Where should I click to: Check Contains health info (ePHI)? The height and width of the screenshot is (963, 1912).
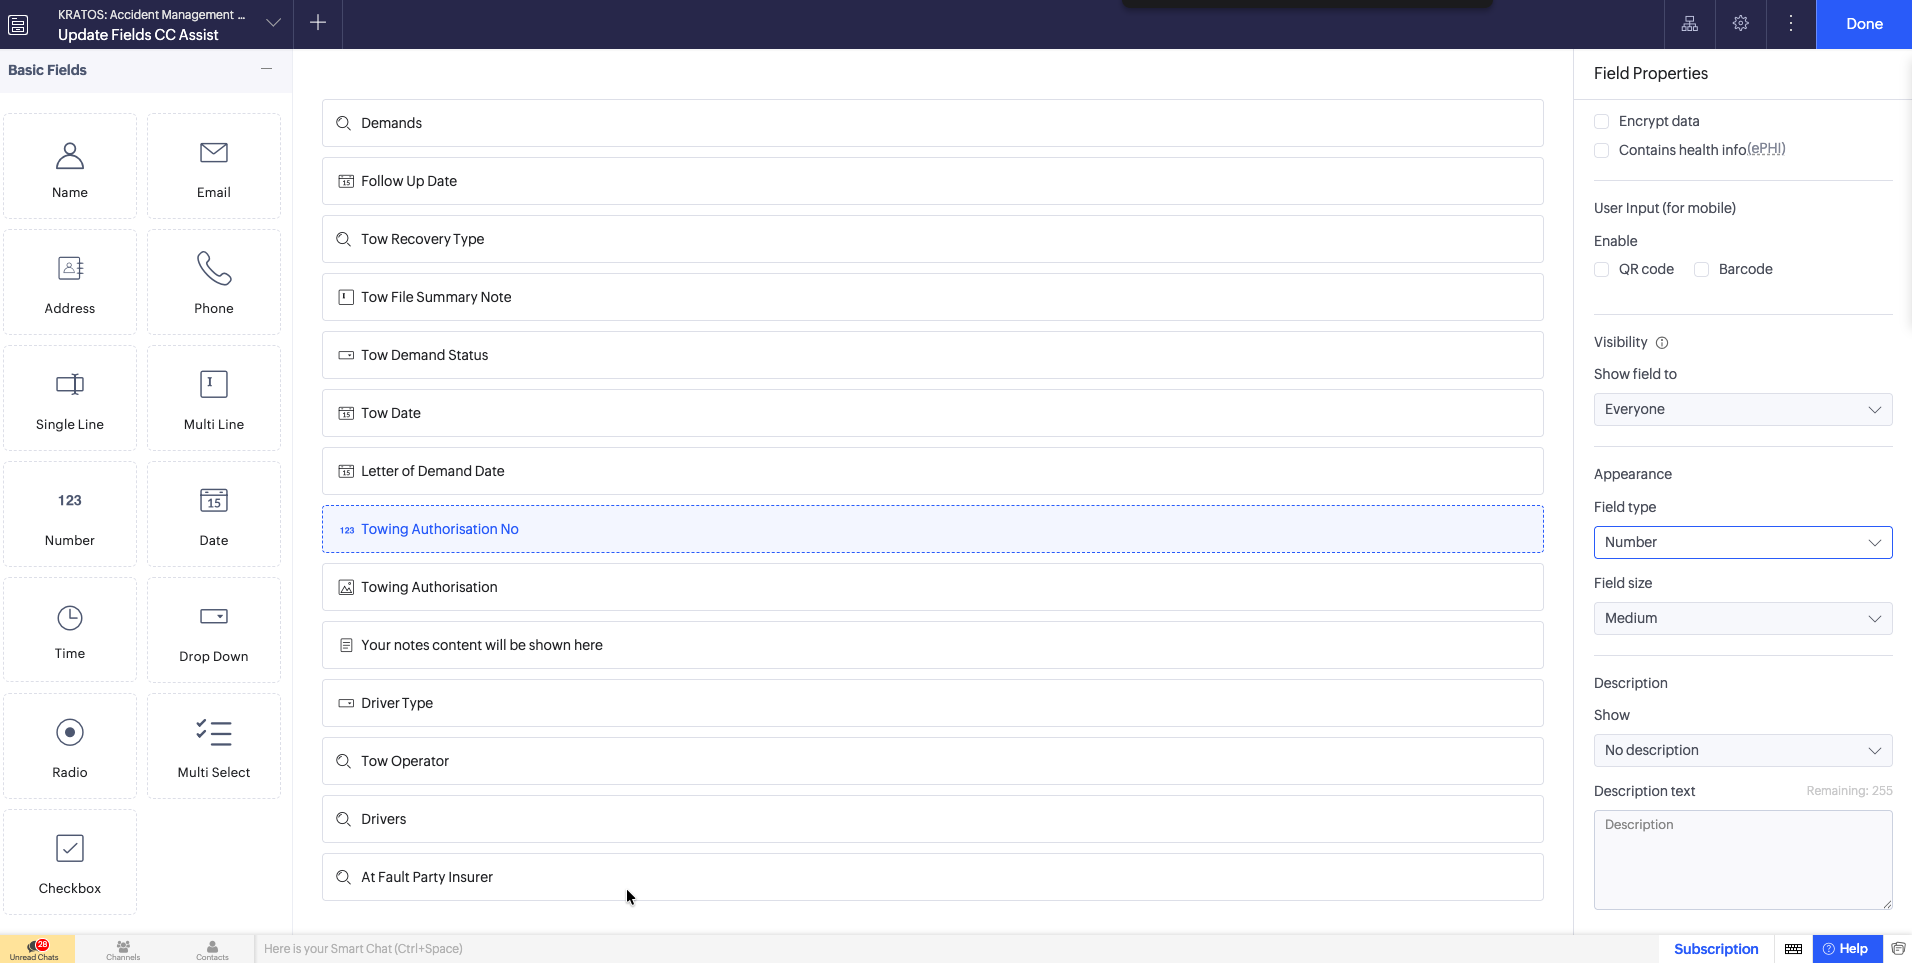tap(1601, 150)
